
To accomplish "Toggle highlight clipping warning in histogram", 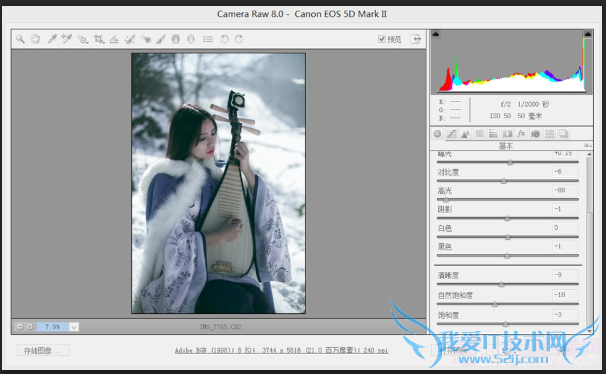I will tap(588, 34).
